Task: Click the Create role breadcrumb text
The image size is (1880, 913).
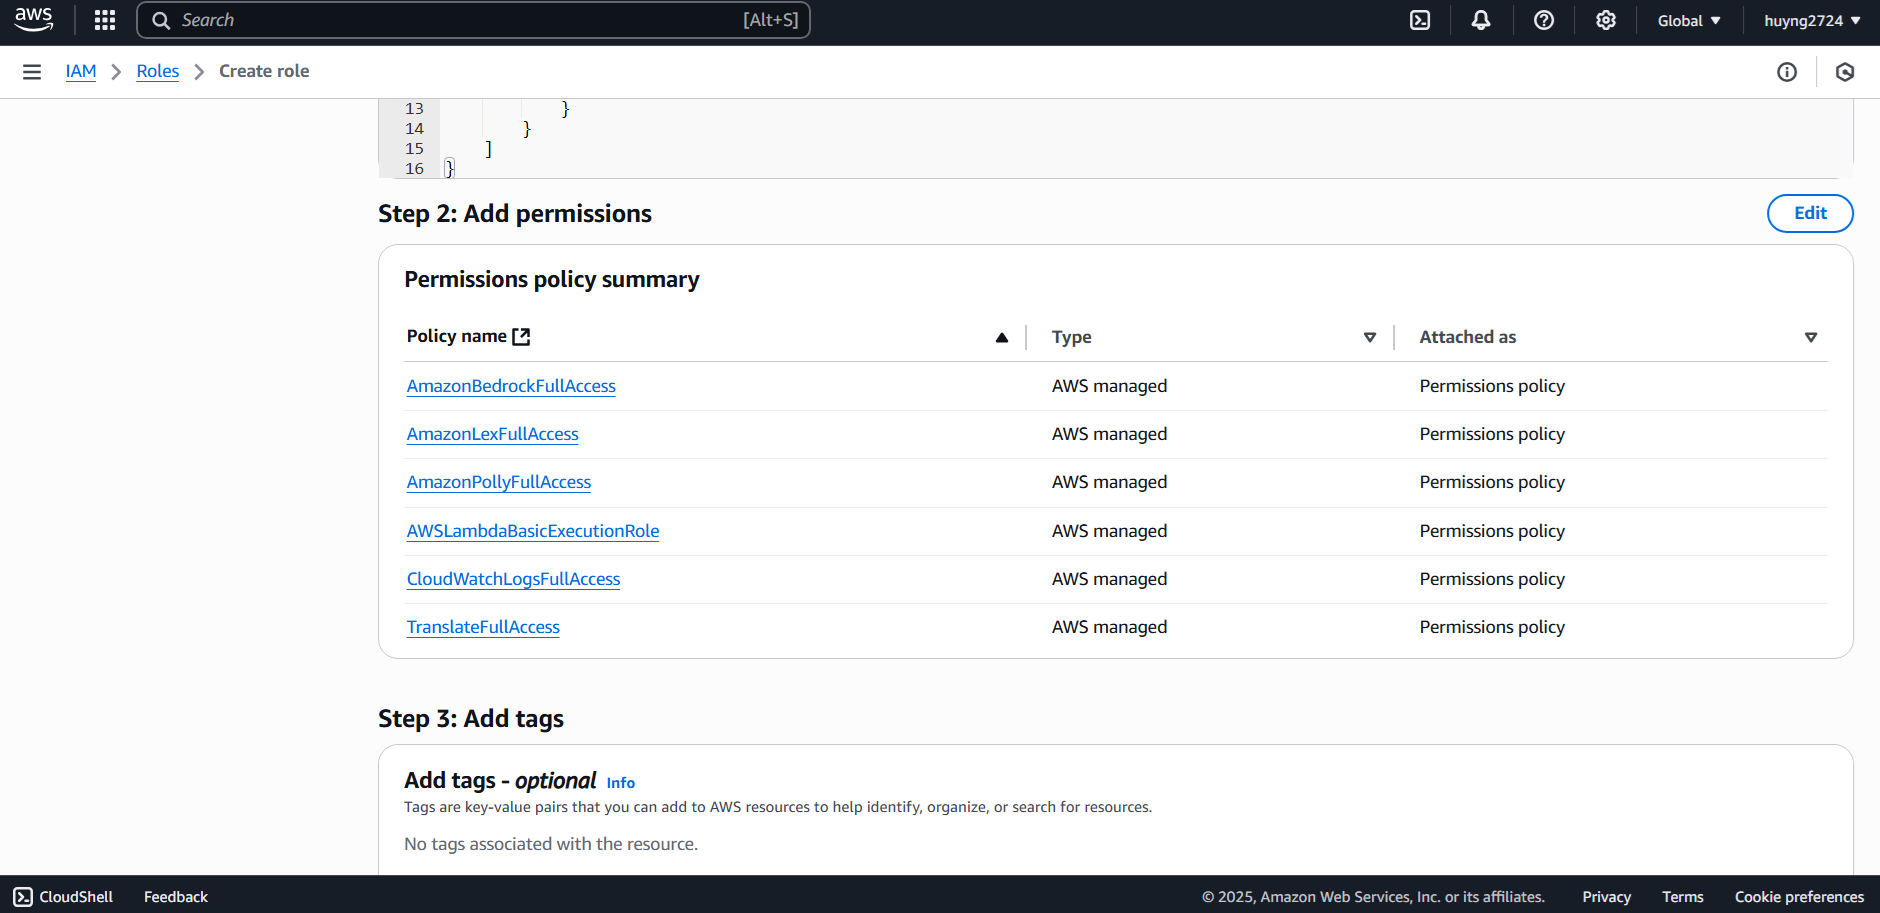Action: pyautogui.click(x=264, y=71)
